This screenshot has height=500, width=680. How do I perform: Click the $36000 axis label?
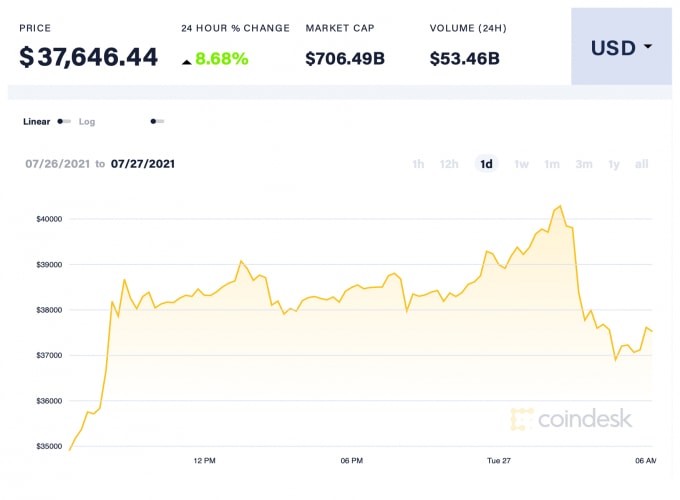pyautogui.click(x=49, y=401)
